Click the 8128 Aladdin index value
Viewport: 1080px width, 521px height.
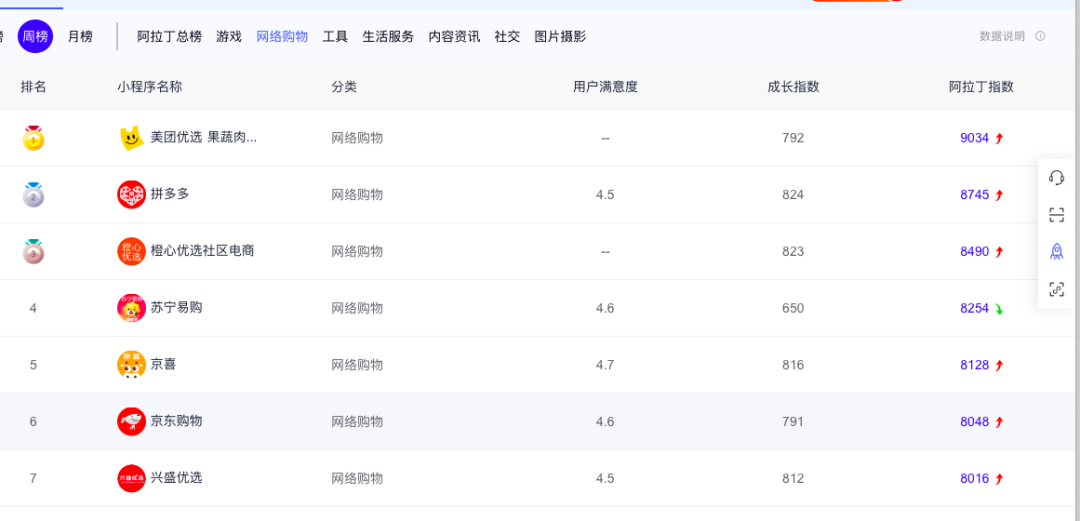click(x=975, y=365)
